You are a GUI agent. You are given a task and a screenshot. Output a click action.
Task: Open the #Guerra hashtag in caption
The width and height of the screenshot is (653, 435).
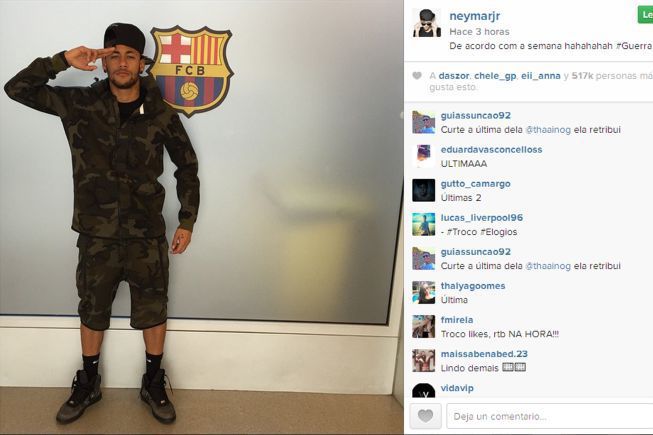[634, 46]
